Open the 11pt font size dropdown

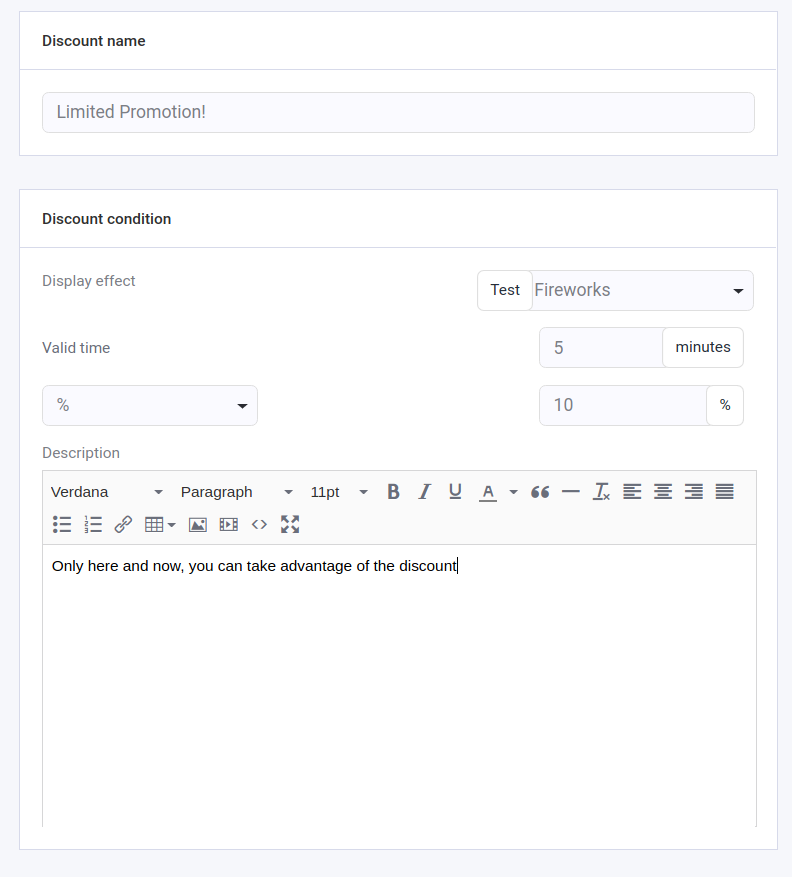(339, 492)
